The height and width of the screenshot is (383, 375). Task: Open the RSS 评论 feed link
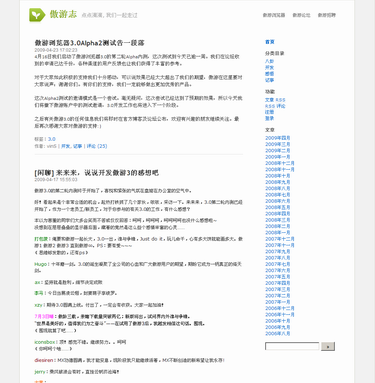(x=275, y=106)
